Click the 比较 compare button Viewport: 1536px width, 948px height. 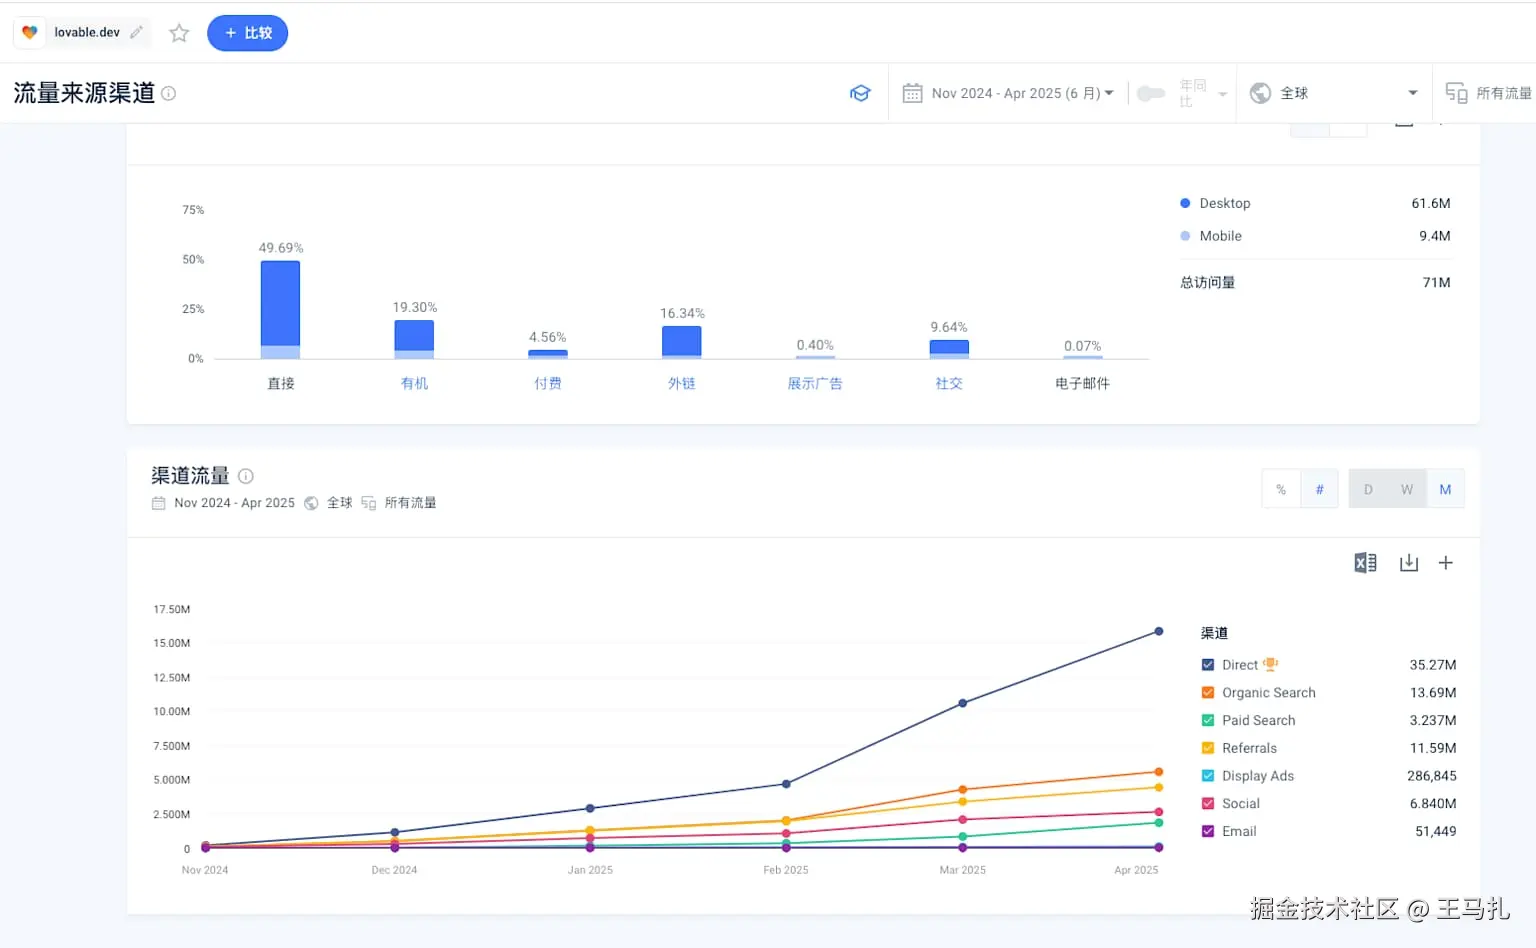248,33
